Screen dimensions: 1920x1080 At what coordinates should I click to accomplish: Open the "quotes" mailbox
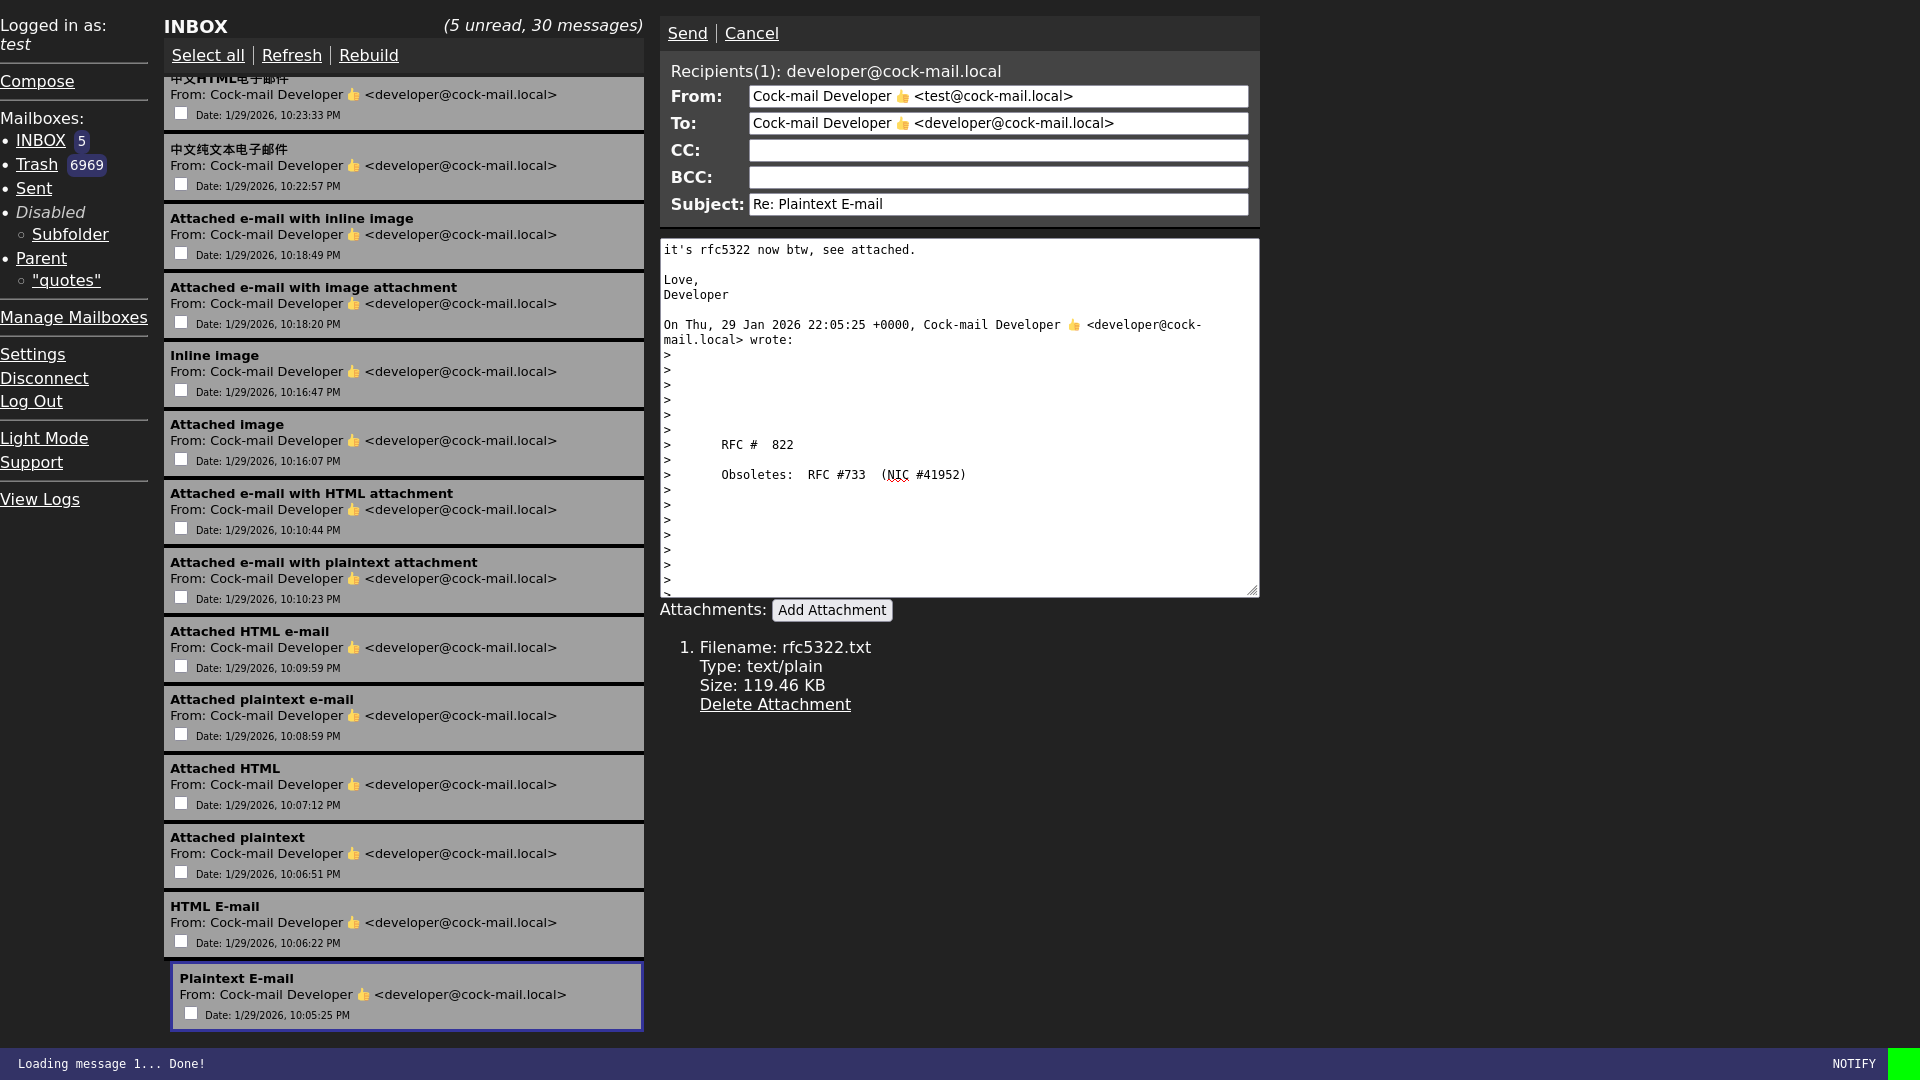[65, 280]
